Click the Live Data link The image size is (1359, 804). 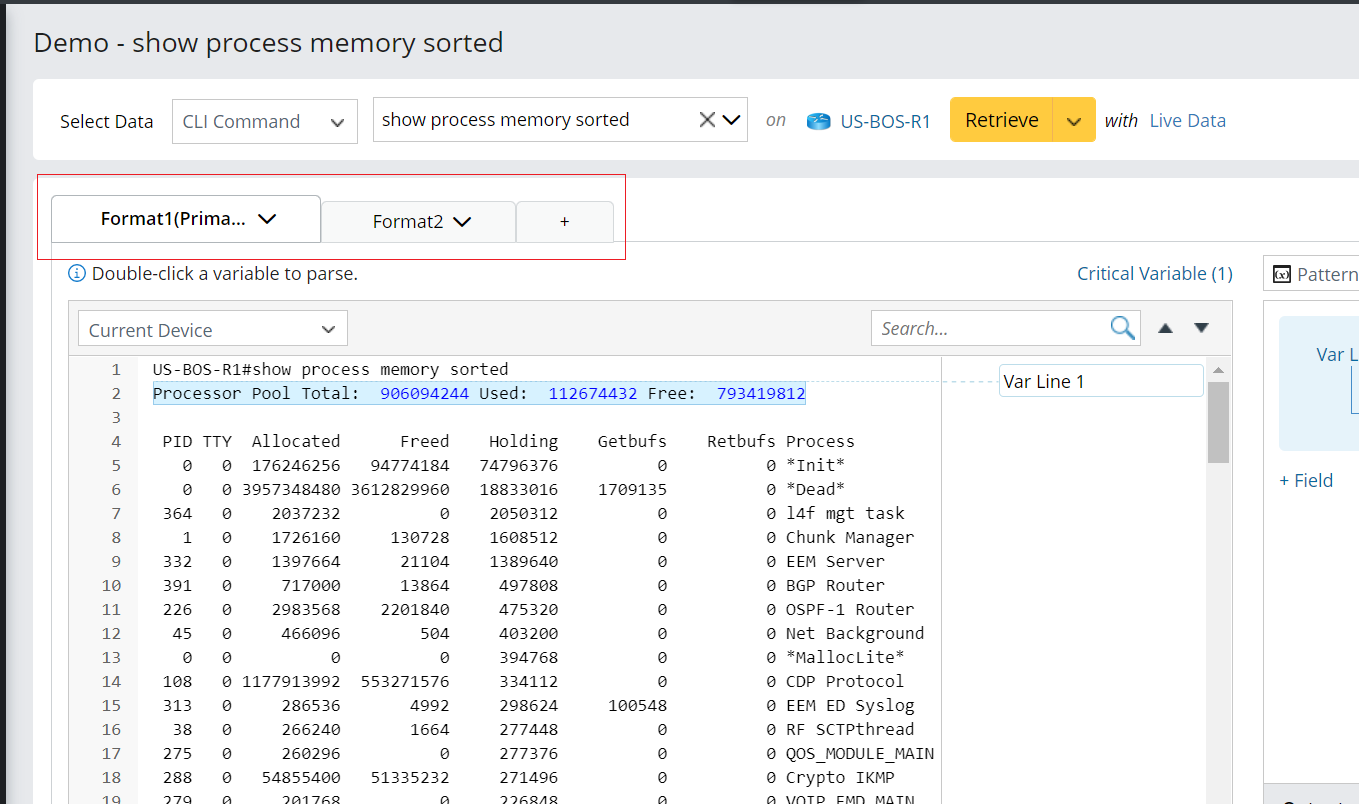pyautogui.click(x=1187, y=120)
